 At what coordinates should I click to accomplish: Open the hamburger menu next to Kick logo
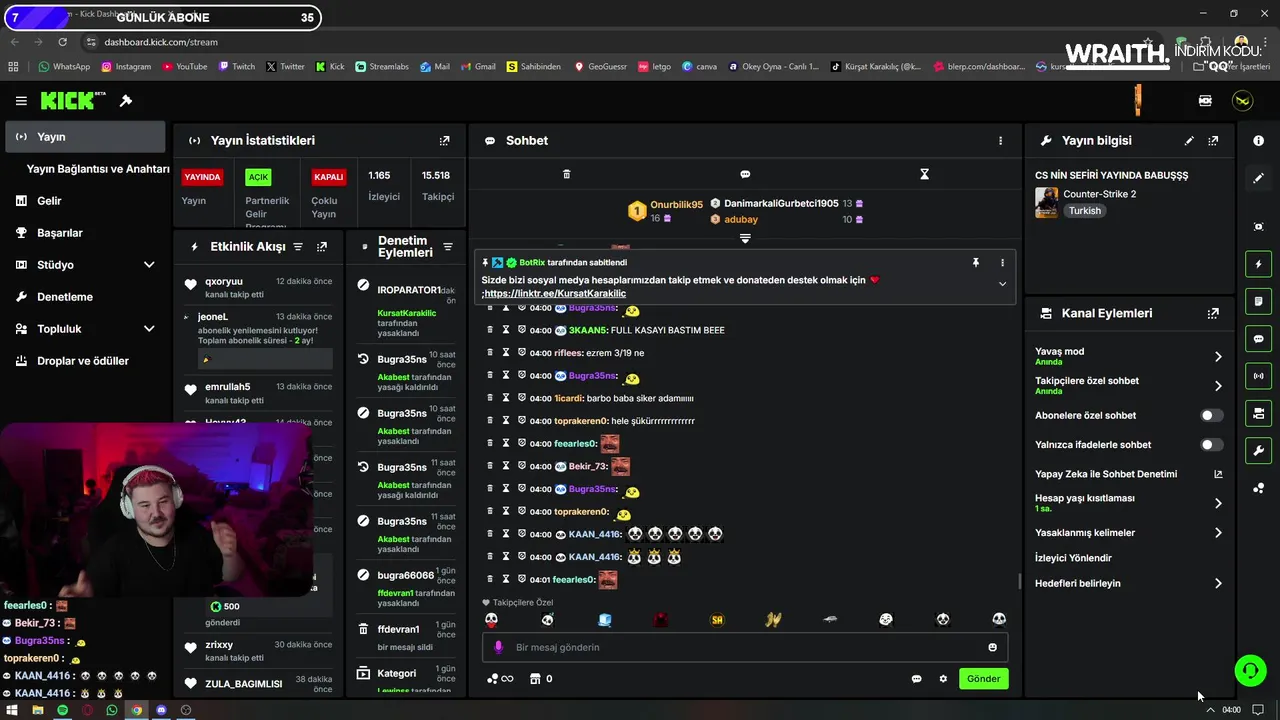click(x=21, y=101)
